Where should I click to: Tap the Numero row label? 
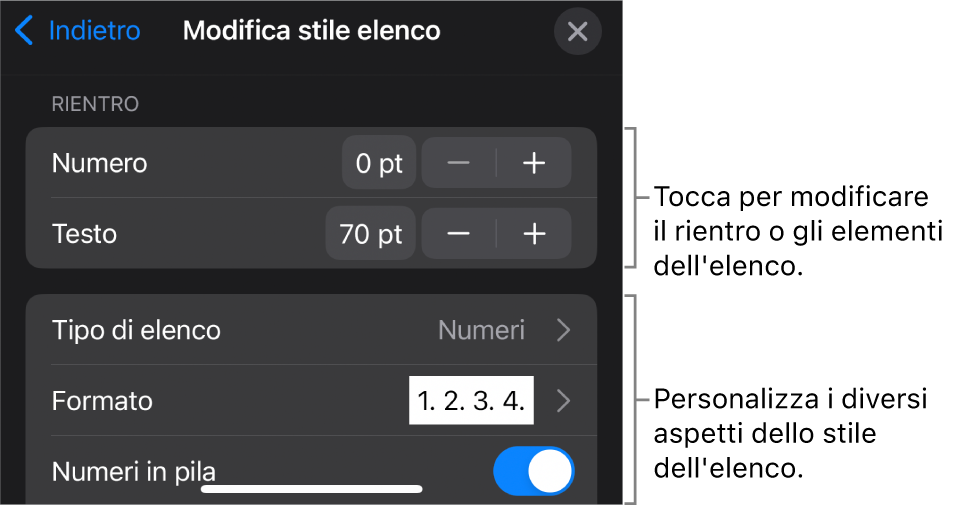pos(99,164)
